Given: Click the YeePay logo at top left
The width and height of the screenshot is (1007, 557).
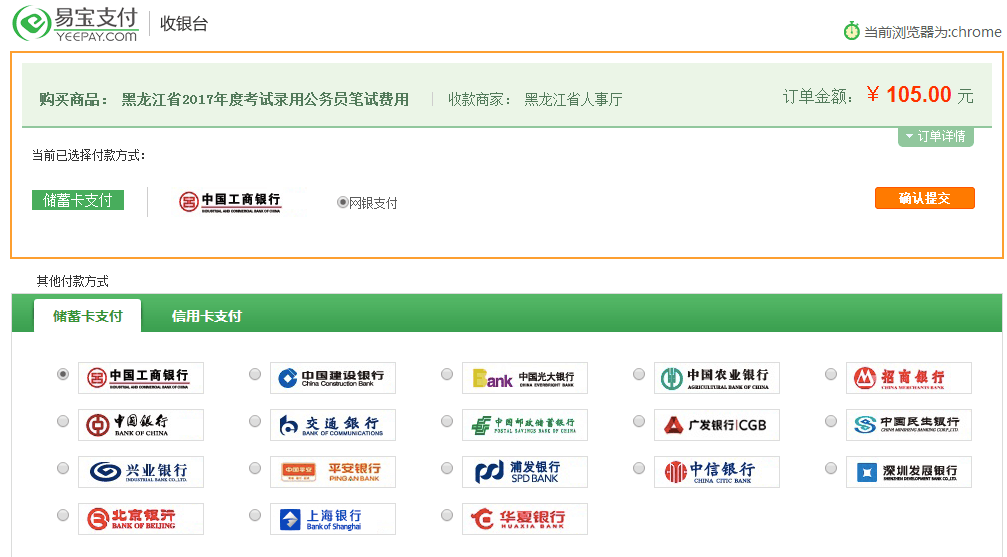Looking at the screenshot, I should (76, 23).
